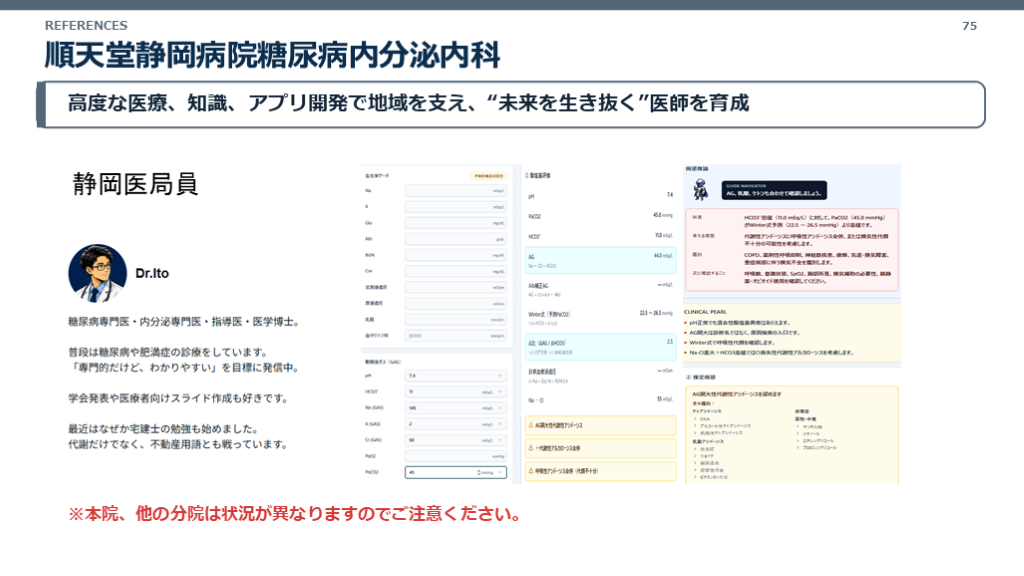Focus the pH blood gas input showing 7.4

(x=456, y=376)
